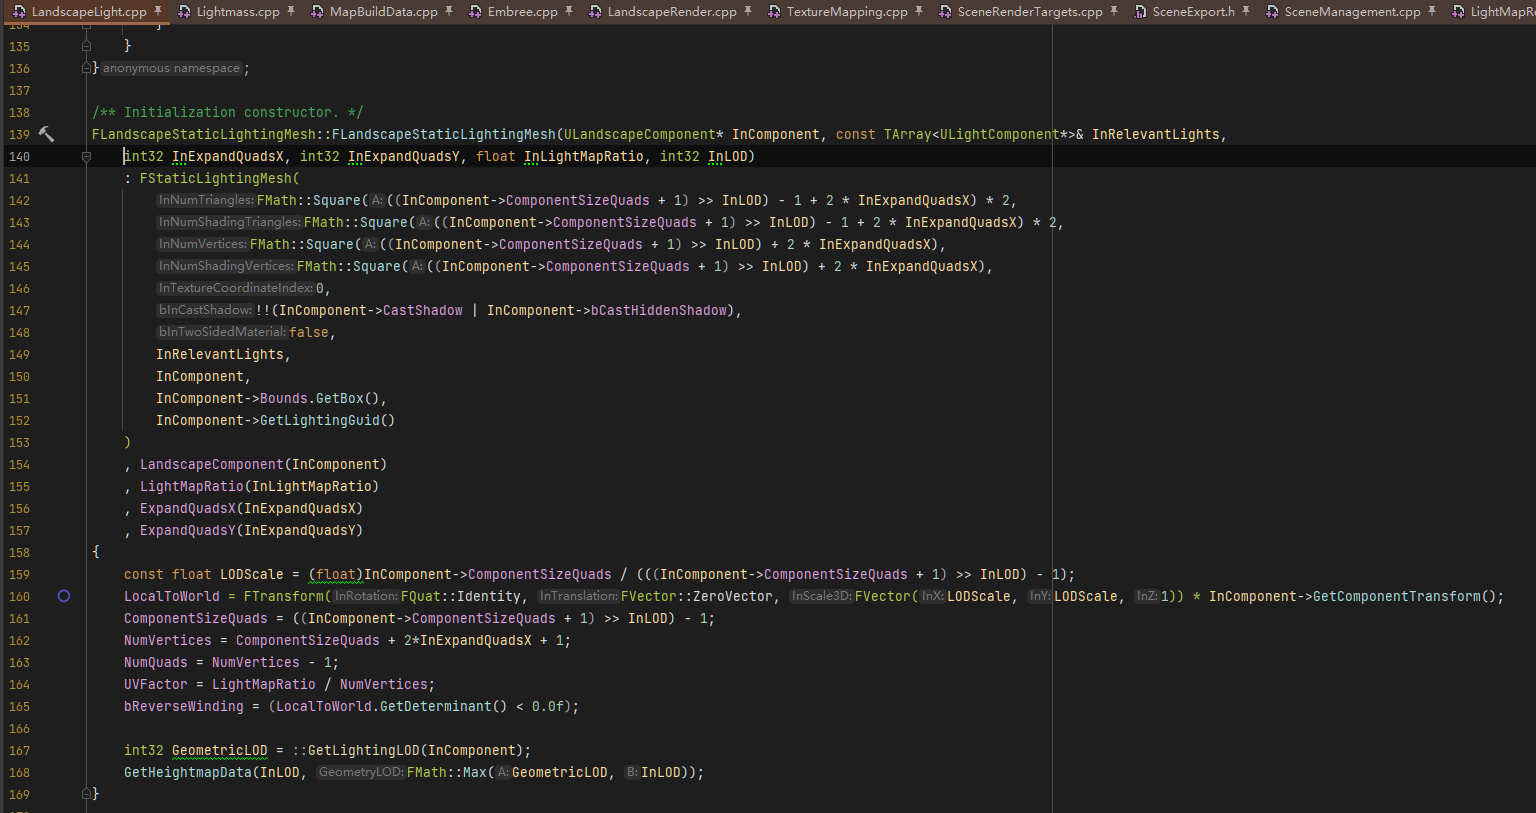Viewport: 1536px width, 813px height.
Task: Click the pin icon on LandscapeRender.cpp tab
Action: pyautogui.click(x=748, y=11)
